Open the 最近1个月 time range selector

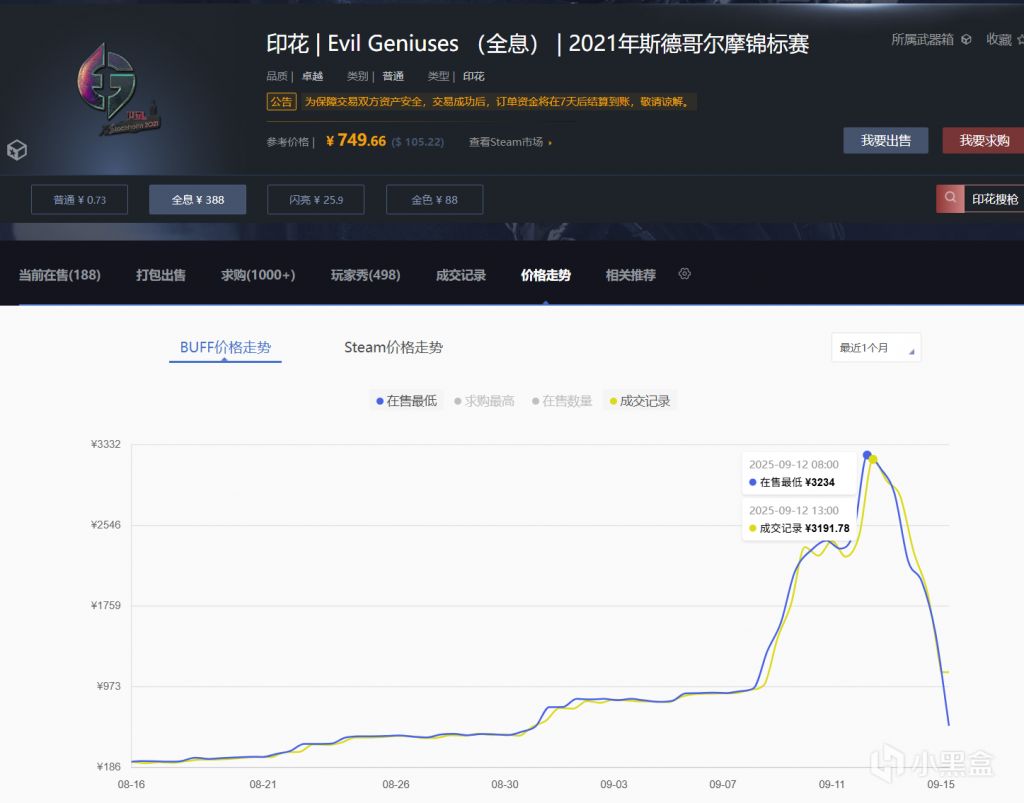[876, 347]
